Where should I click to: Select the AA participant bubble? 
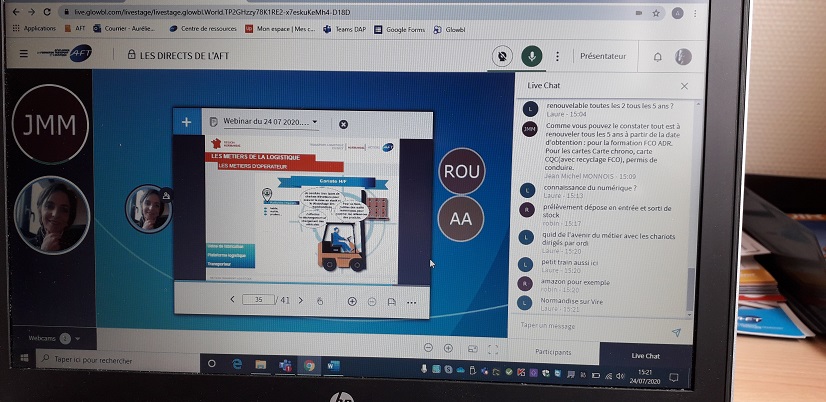461,219
